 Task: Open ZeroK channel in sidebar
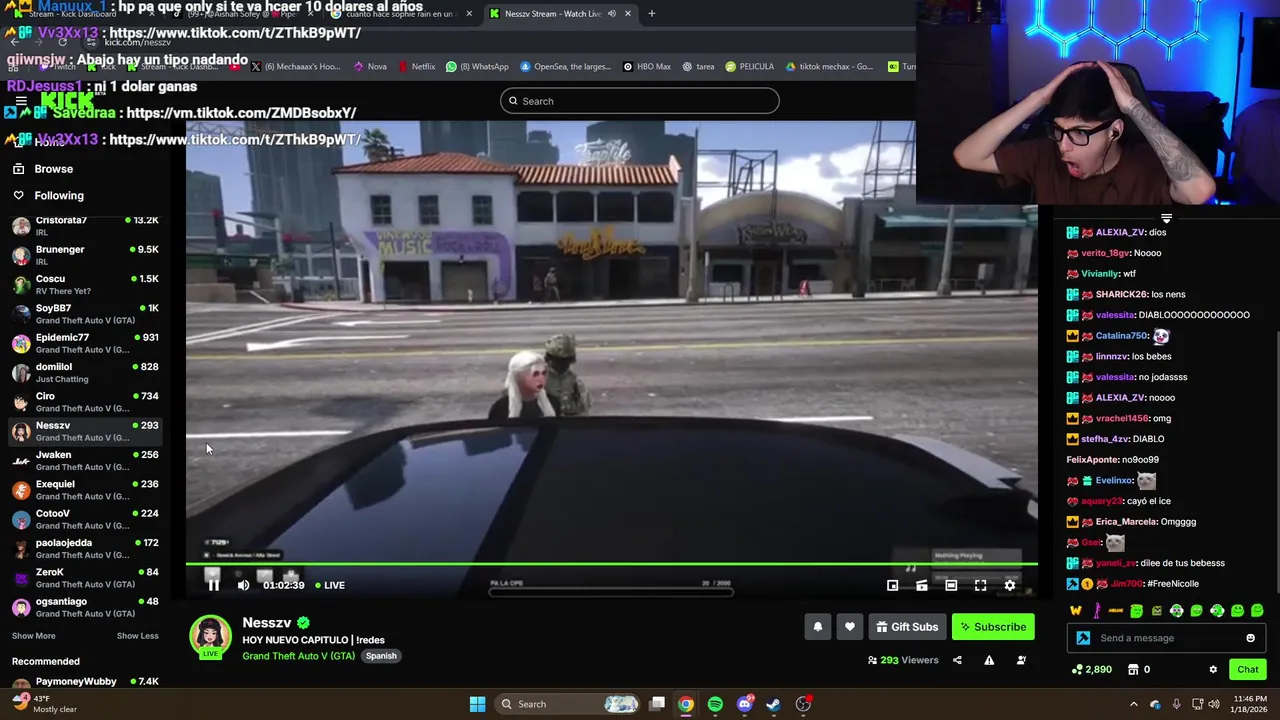click(85, 578)
